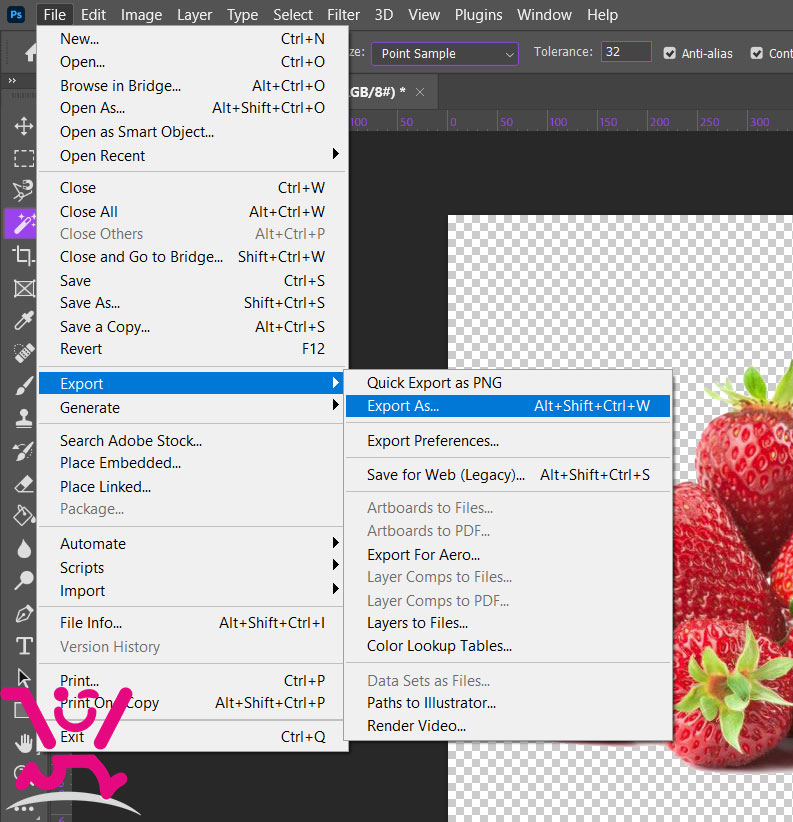Close the document tab
Viewport: 793px width, 822px height.
pos(420,92)
